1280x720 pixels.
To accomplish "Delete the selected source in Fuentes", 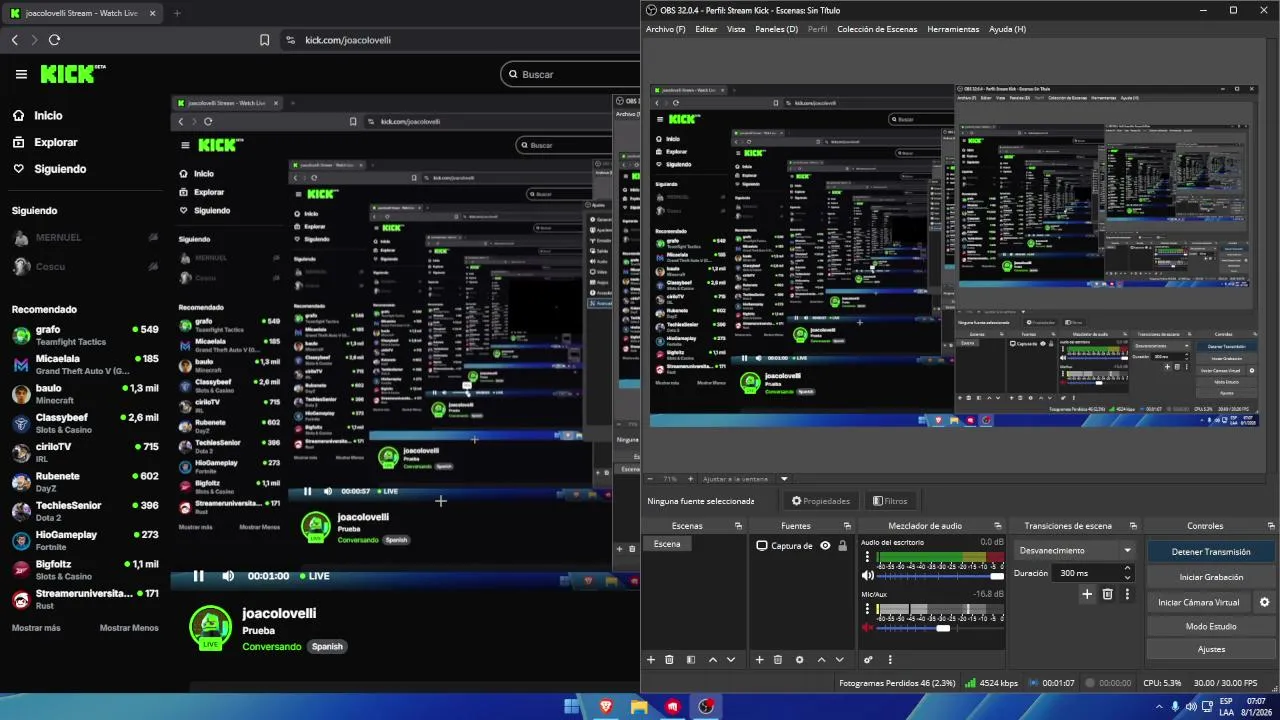I will pos(778,660).
